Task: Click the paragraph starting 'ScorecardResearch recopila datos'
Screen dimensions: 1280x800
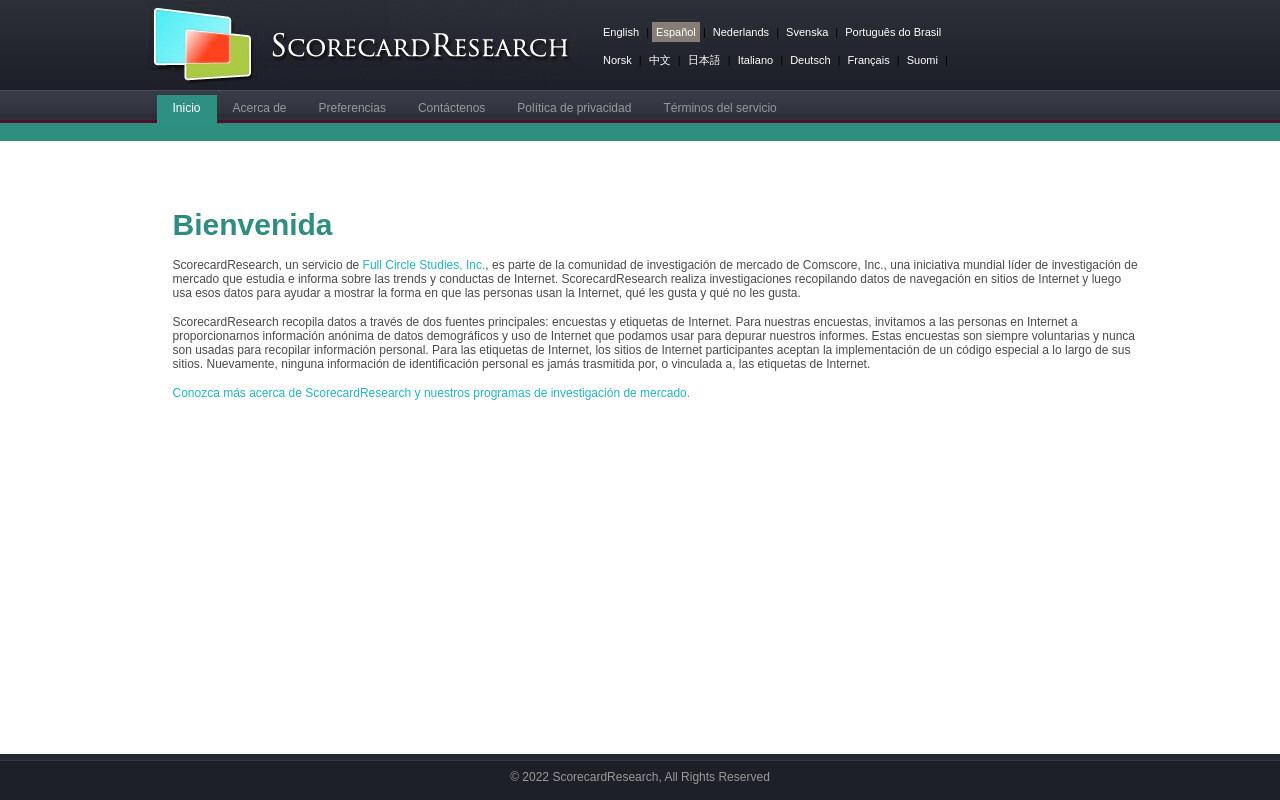Action: coord(654,343)
